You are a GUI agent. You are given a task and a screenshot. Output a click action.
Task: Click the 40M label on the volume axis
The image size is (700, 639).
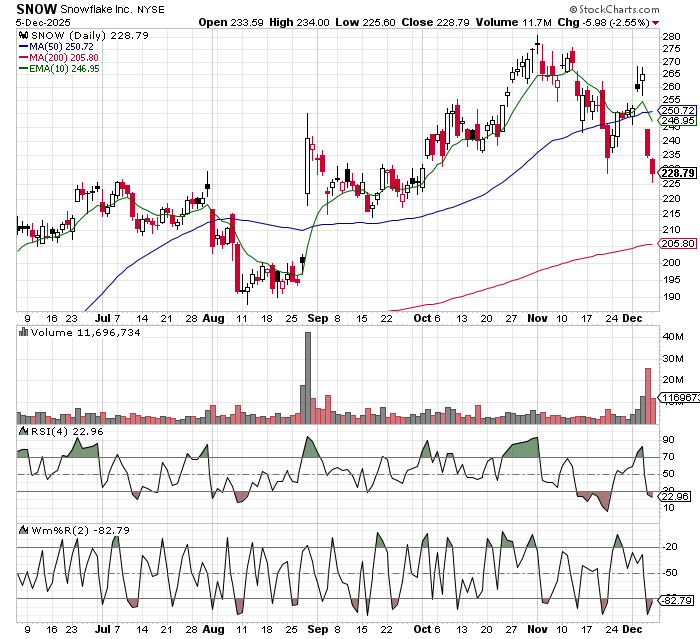[673, 337]
